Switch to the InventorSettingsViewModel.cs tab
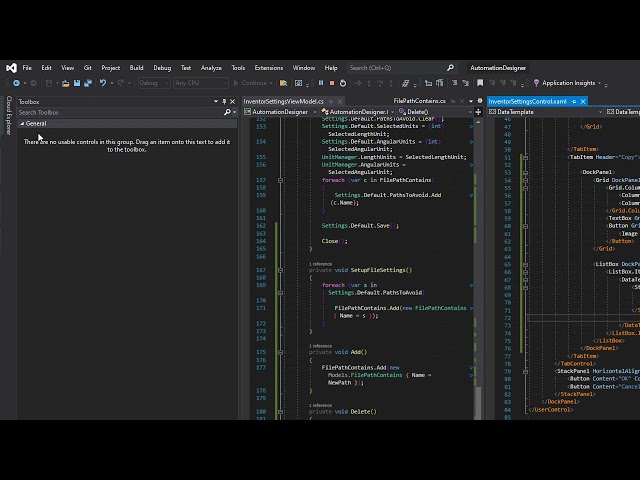Viewport: 640px width, 480px height. [284, 101]
